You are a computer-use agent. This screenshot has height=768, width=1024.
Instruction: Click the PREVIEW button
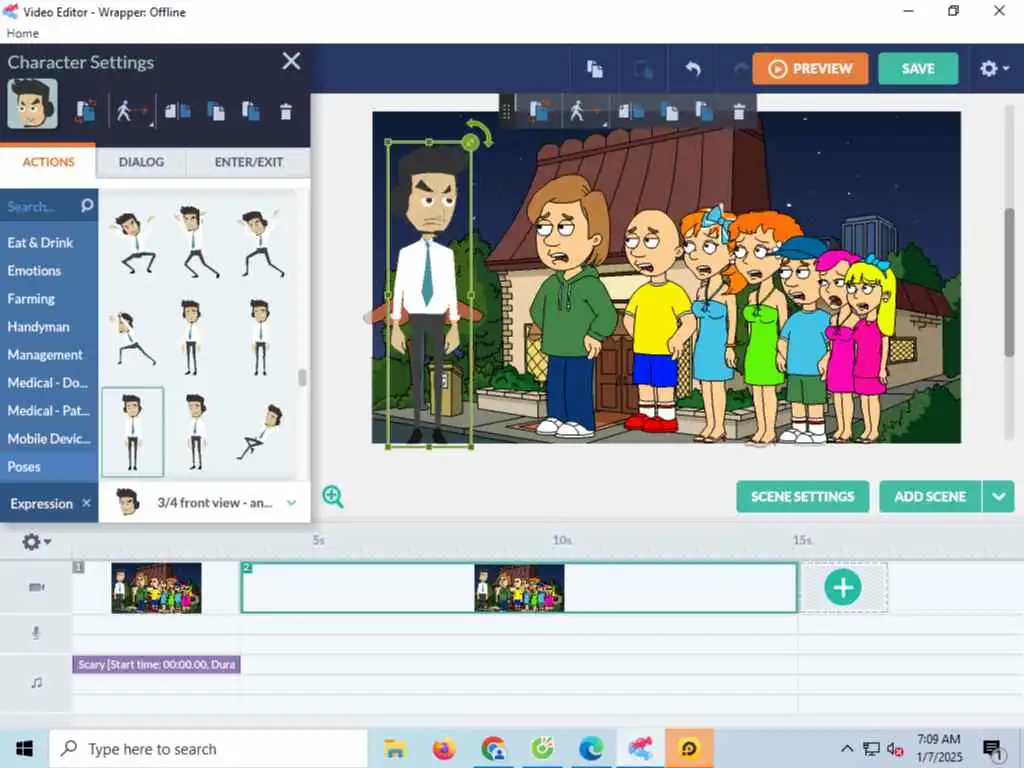click(810, 69)
